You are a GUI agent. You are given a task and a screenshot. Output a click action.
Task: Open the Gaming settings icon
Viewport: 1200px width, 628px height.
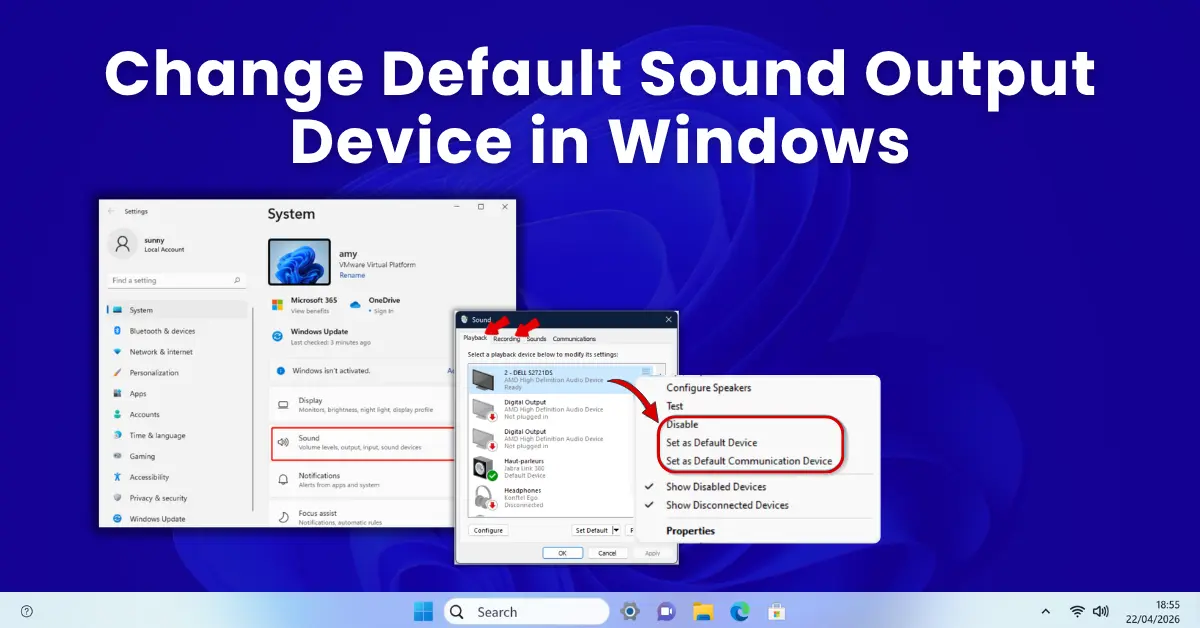116,456
